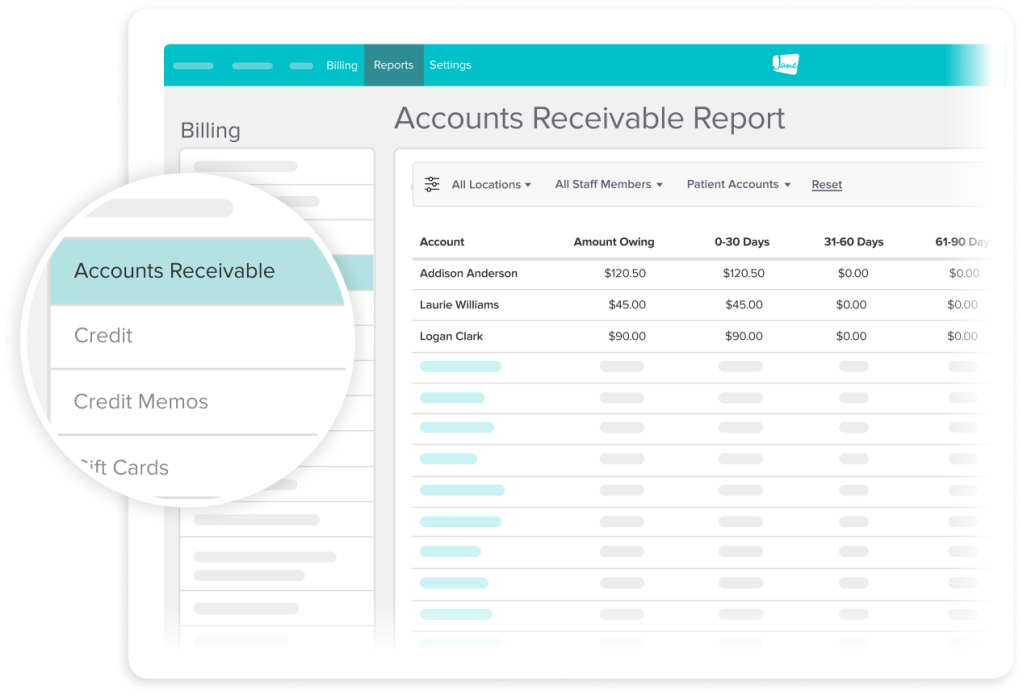Click the Reset link to clear filters
The width and height of the screenshot is (1023, 695).
(827, 184)
